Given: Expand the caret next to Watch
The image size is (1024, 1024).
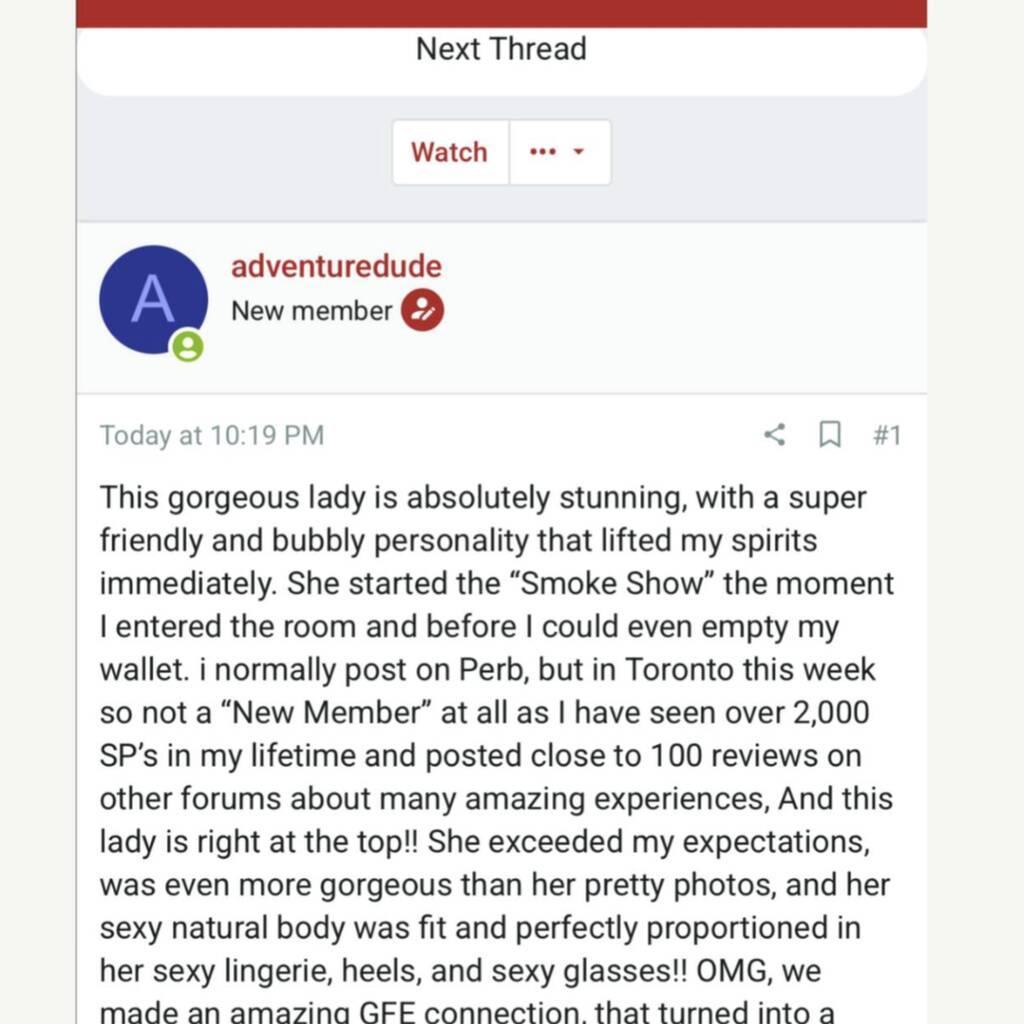Looking at the screenshot, I should 578,152.
